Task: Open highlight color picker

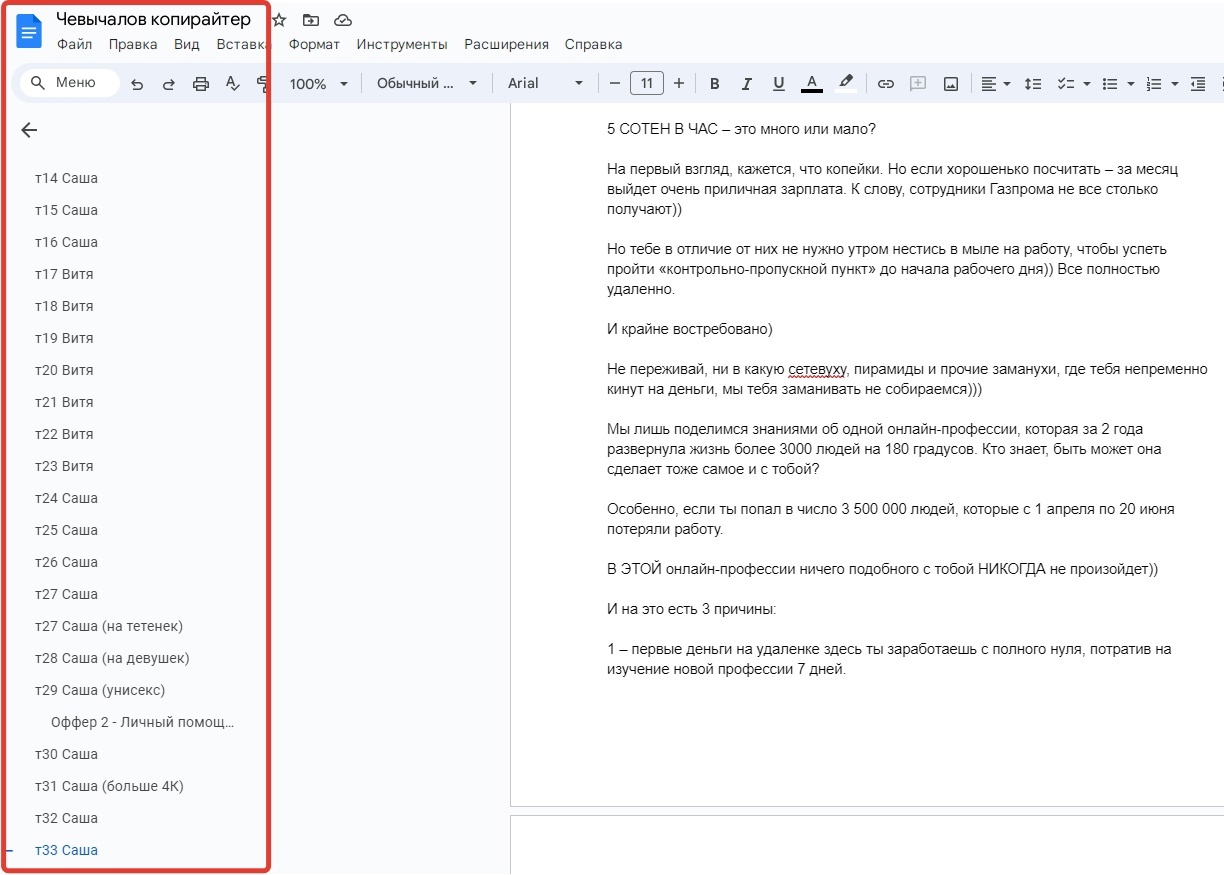Action: [846, 84]
